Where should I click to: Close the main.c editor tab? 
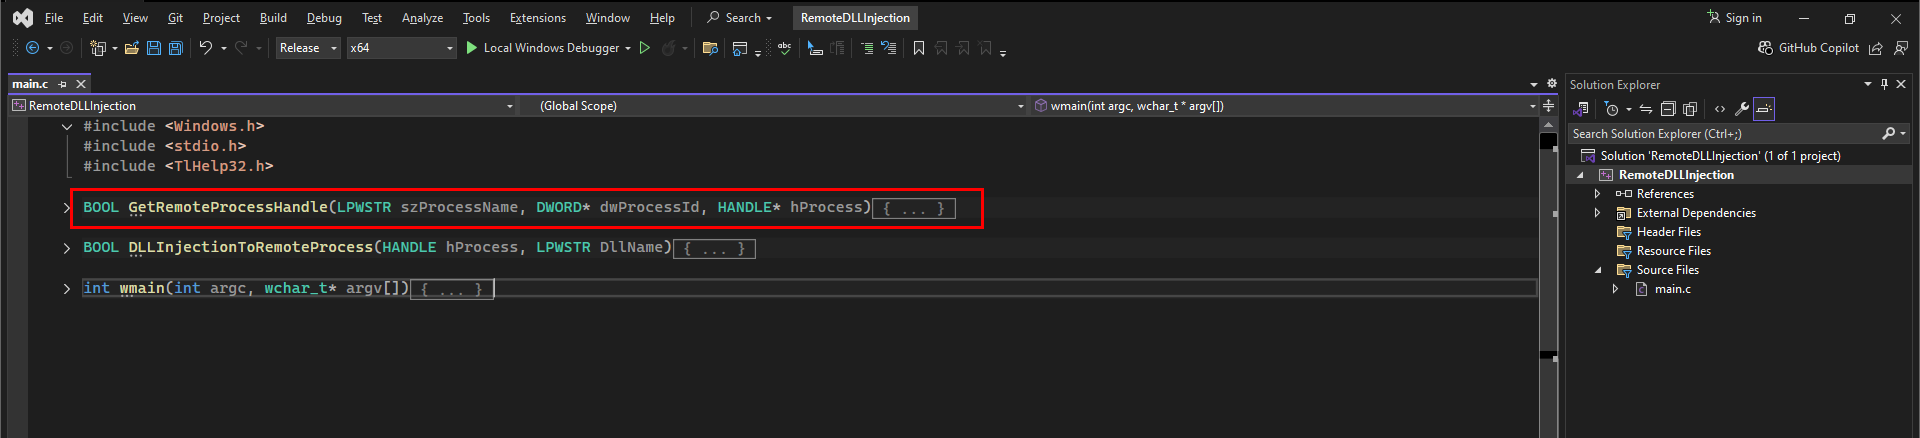coord(81,84)
